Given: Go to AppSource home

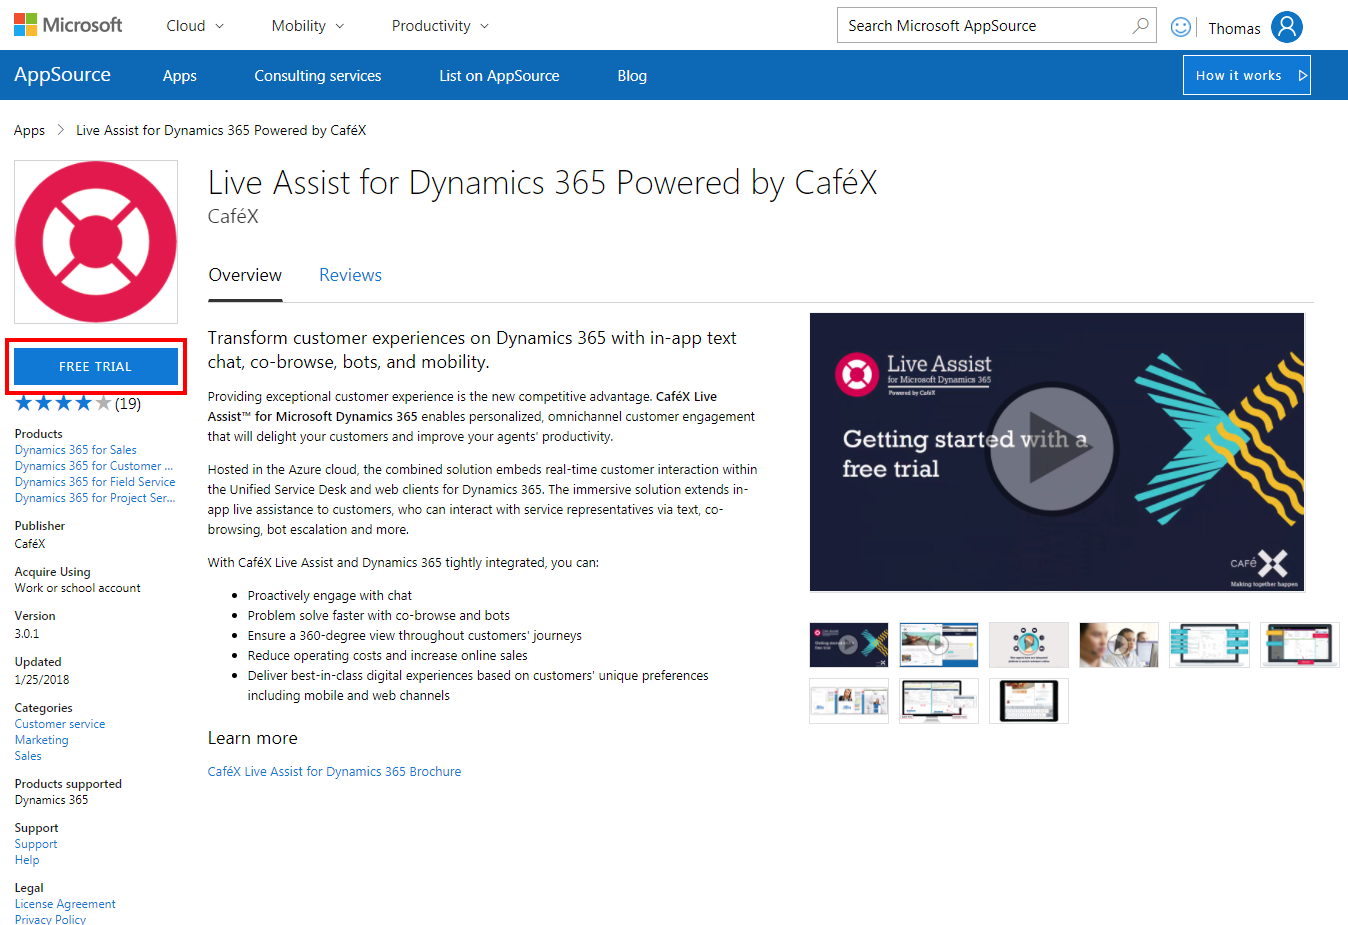Looking at the screenshot, I should coord(62,75).
